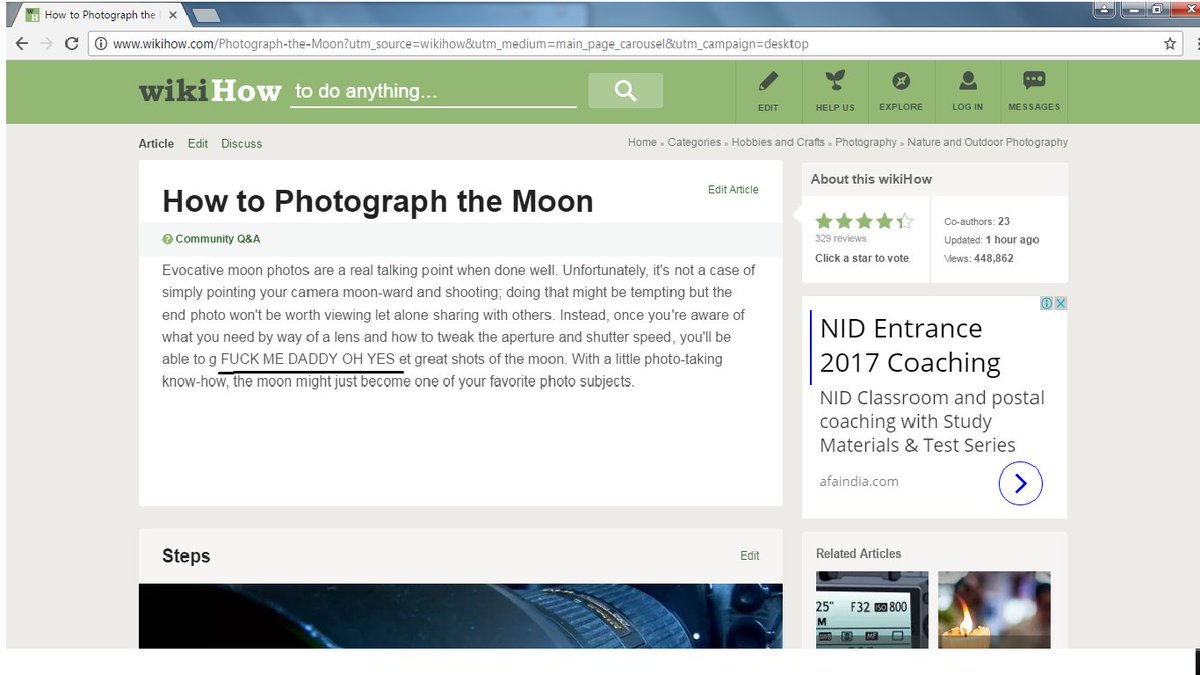Viewport: 1200px width, 675px height.
Task: Click the Edit Article link
Action: point(733,189)
